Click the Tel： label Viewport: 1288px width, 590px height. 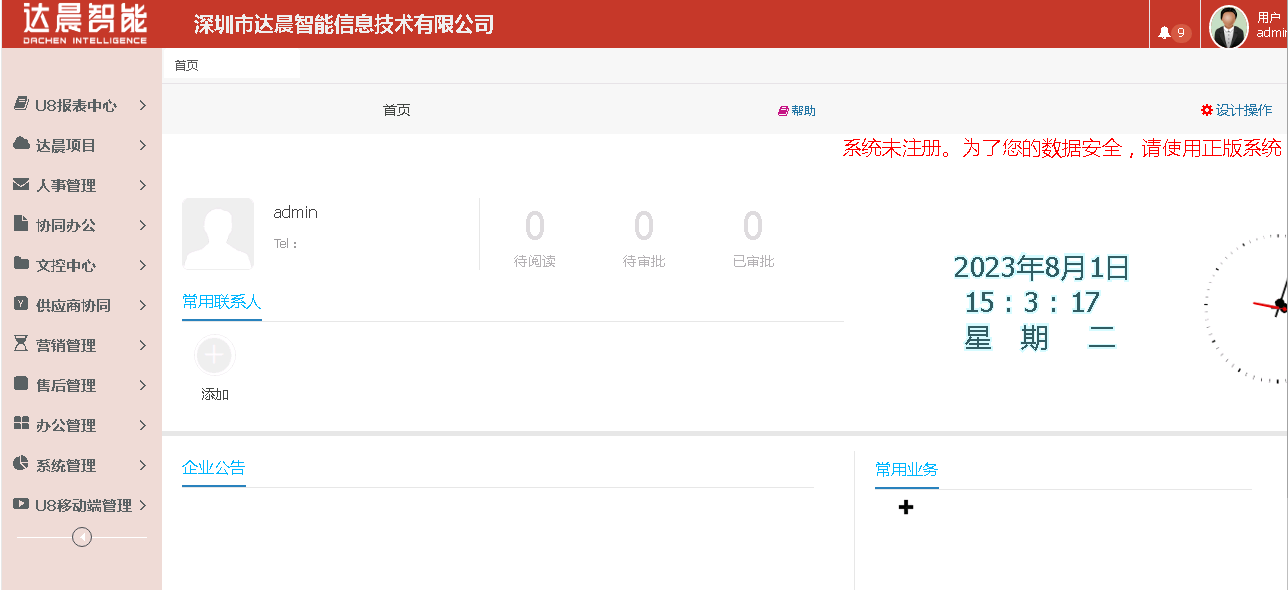285,243
